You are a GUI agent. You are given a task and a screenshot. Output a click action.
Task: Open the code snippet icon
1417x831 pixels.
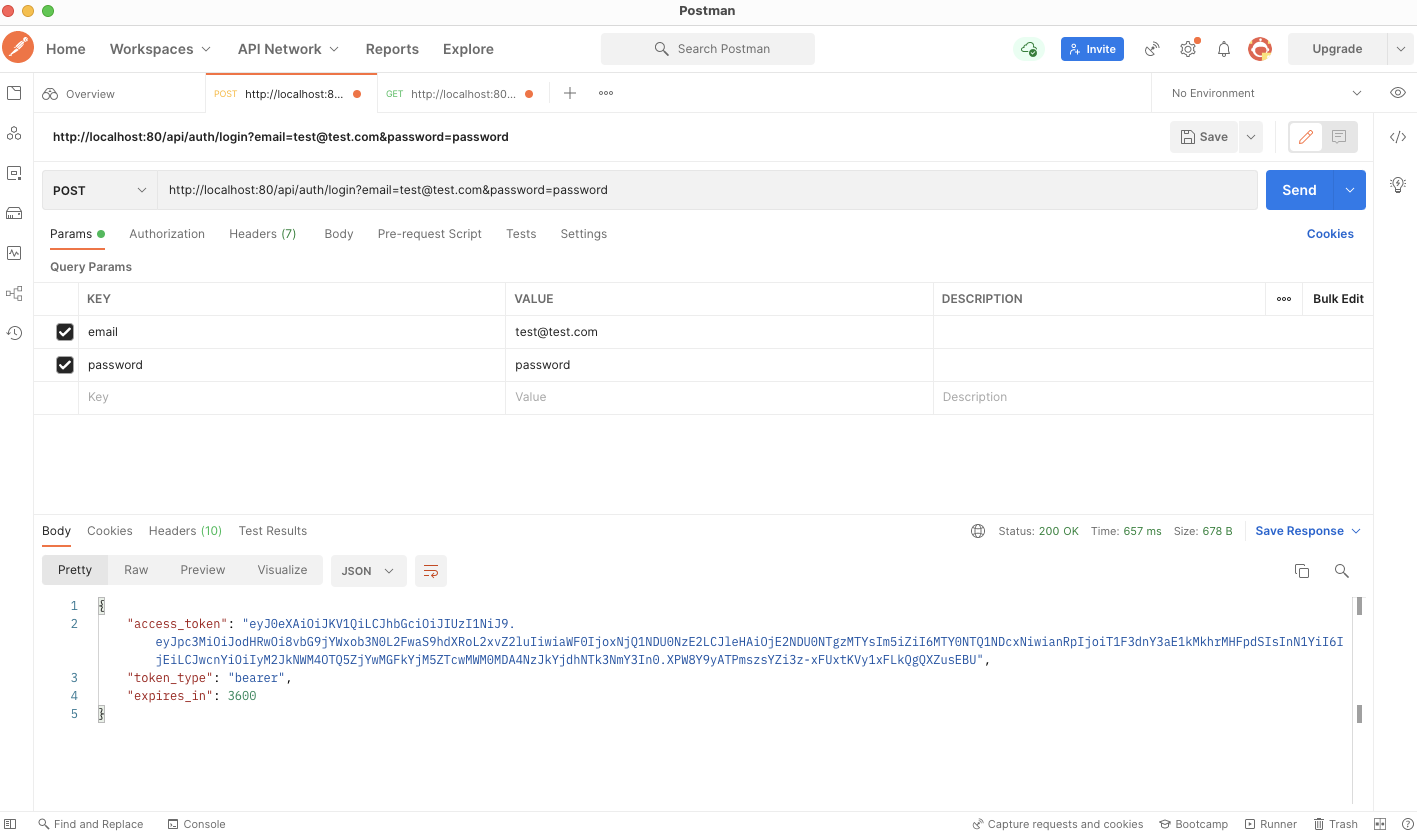pyautogui.click(x=1398, y=137)
